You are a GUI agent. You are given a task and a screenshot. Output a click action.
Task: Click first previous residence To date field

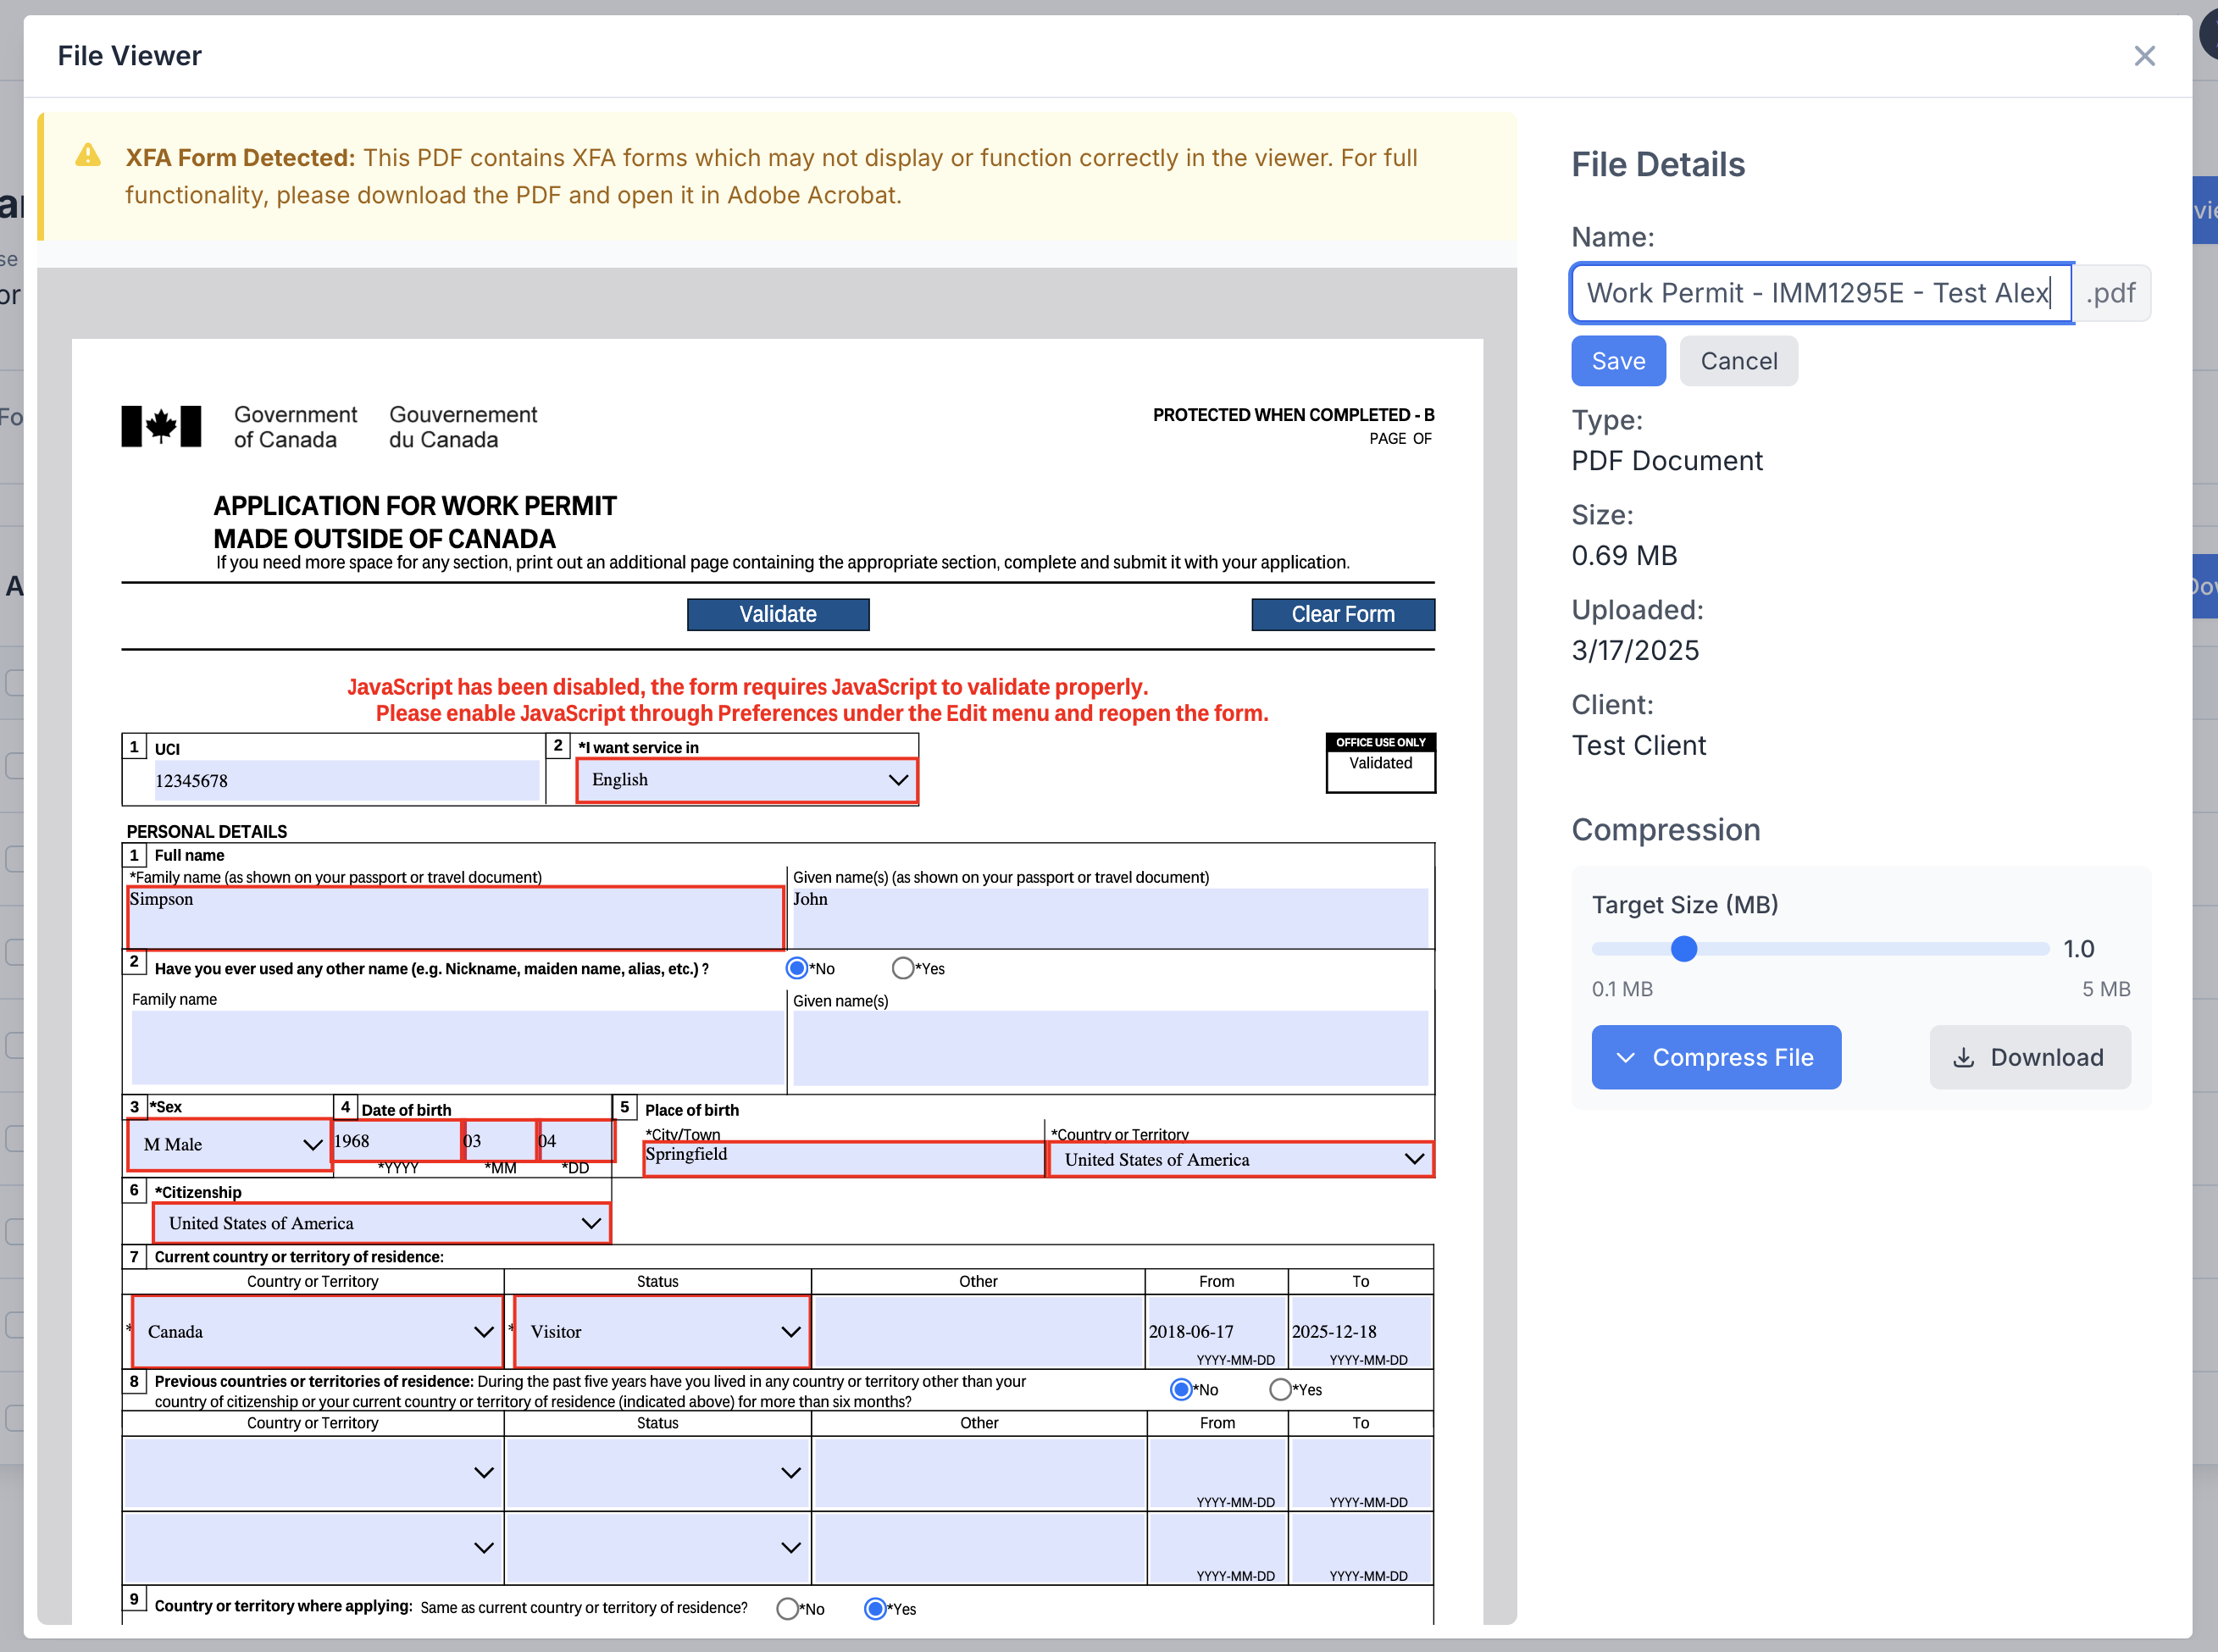(1361, 1472)
